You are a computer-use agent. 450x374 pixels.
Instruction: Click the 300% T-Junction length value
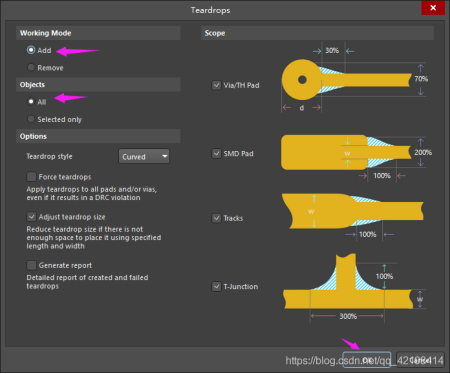pyautogui.click(x=348, y=316)
